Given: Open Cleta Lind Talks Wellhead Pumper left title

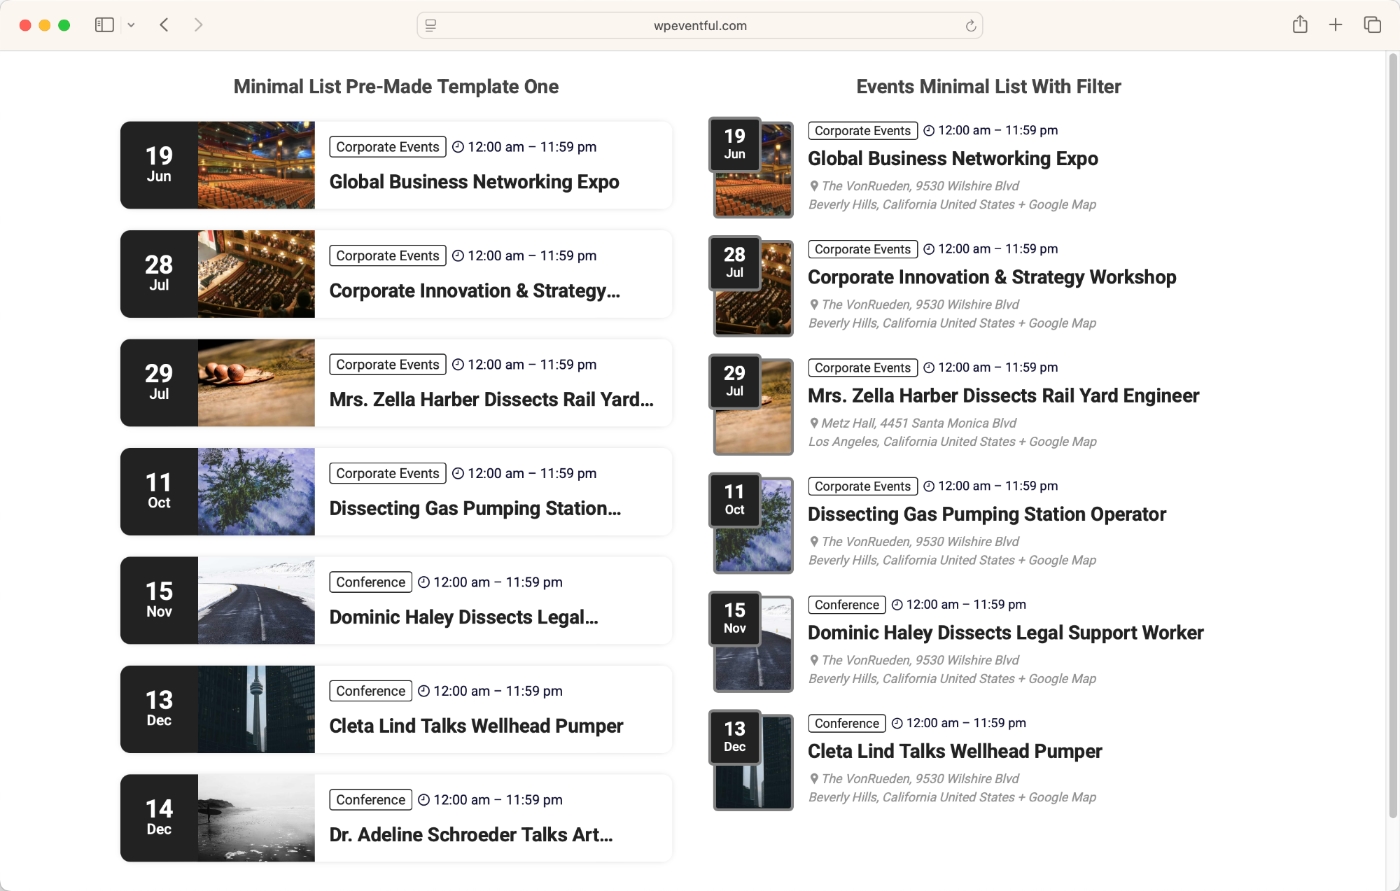Looking at the screenshot, I should [476, 727].
